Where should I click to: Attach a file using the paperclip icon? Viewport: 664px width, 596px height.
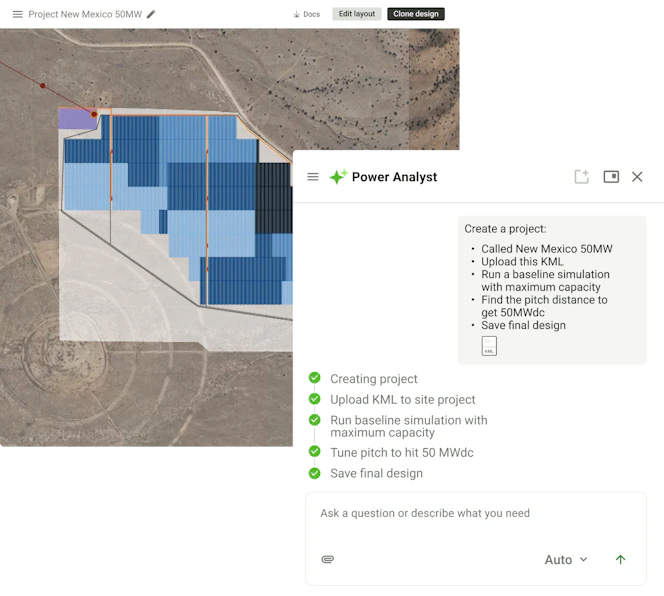pyautogui.click(x=328, y=559)
